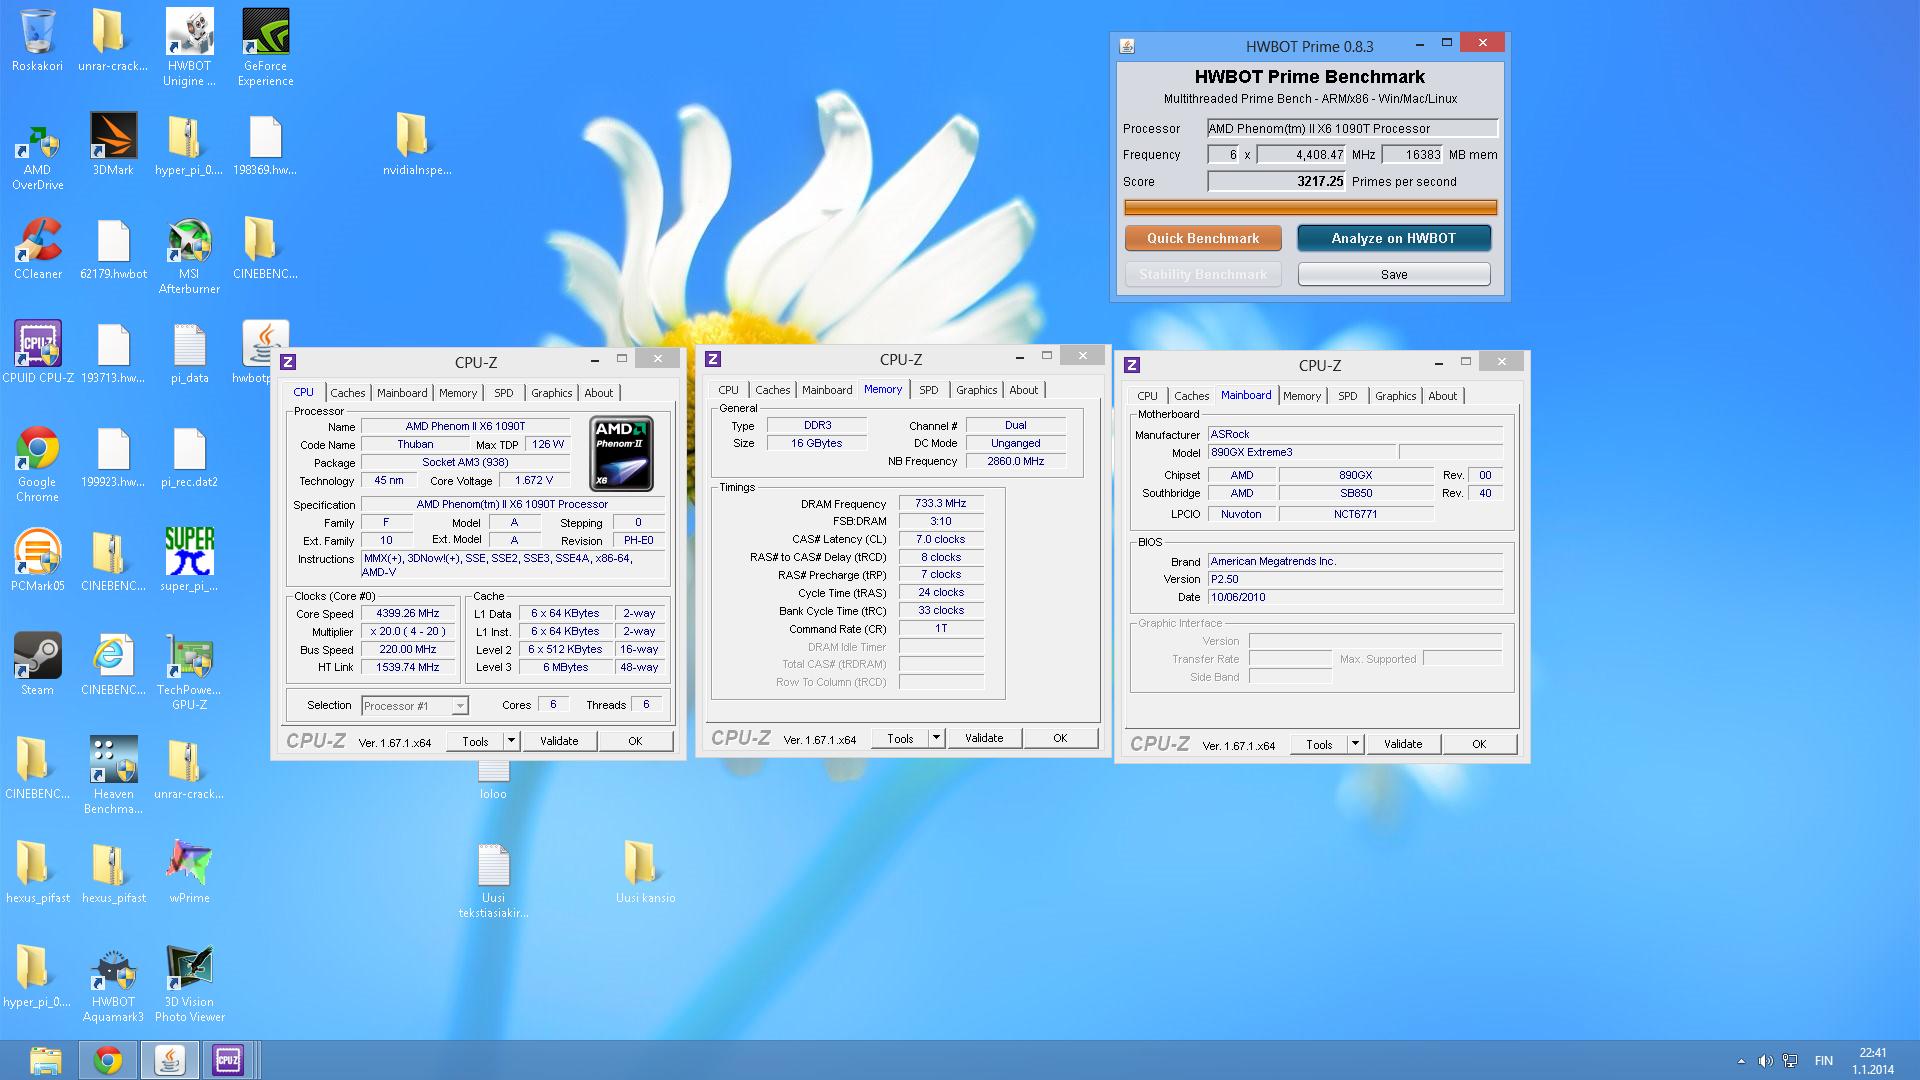Launch Google Chrome from desktop
This screenshot has width=1920, height=1080.
point(37,463)
